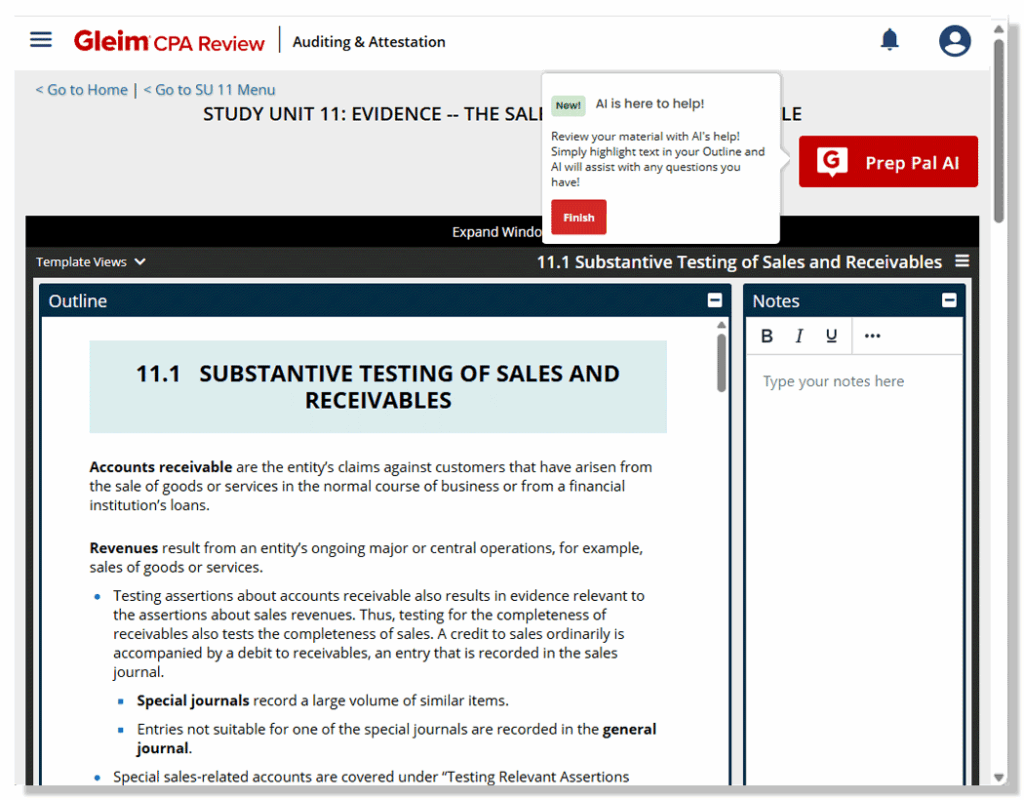Open the section options menu beside 11.1 title

pos(961,260)
